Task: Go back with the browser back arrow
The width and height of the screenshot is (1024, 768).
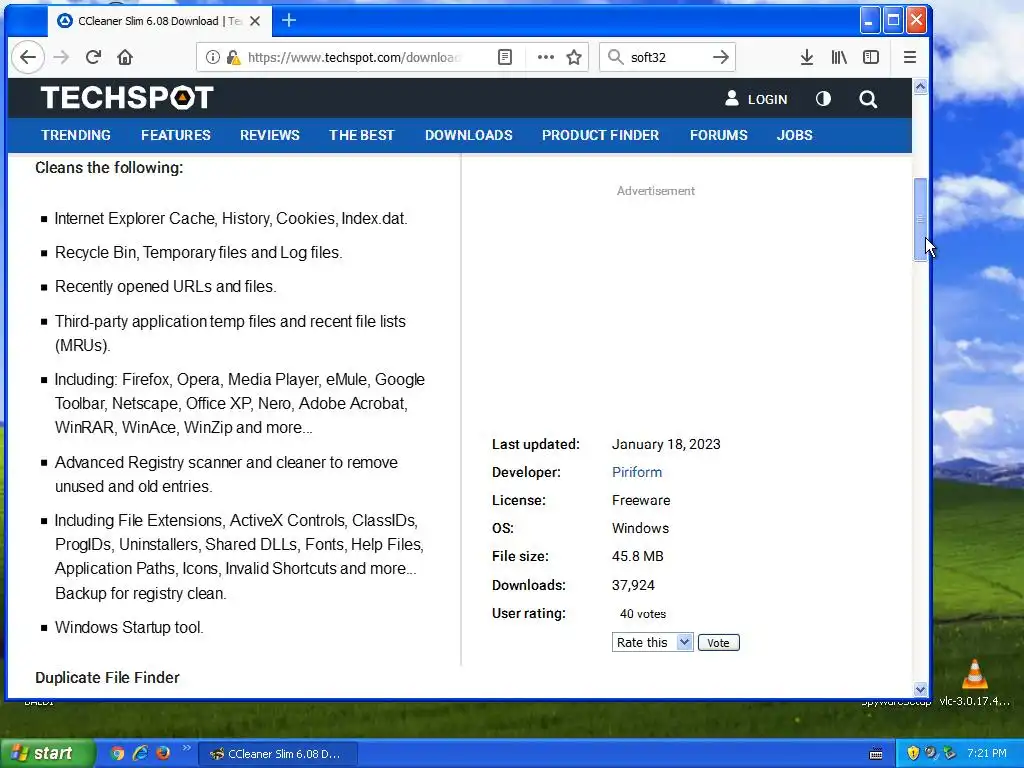Action: 27,57
